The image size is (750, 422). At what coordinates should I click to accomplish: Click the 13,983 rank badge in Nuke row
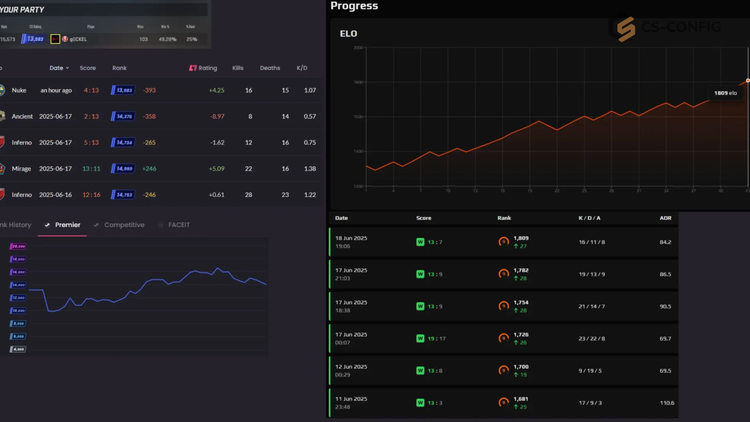click(x=123, y=90)
